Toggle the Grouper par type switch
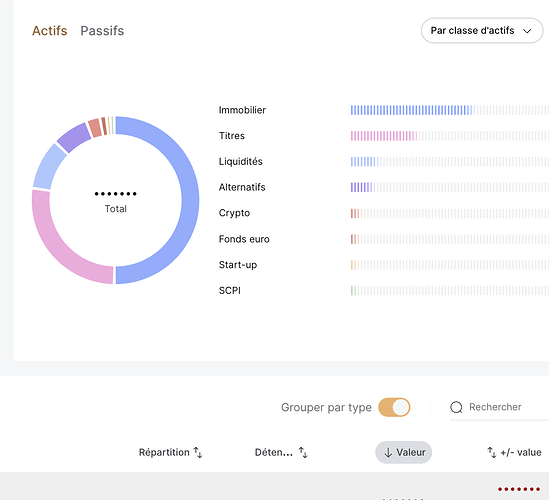Image resolution: width=549 pixels, height=500 pixels. [x=394, y=407]
